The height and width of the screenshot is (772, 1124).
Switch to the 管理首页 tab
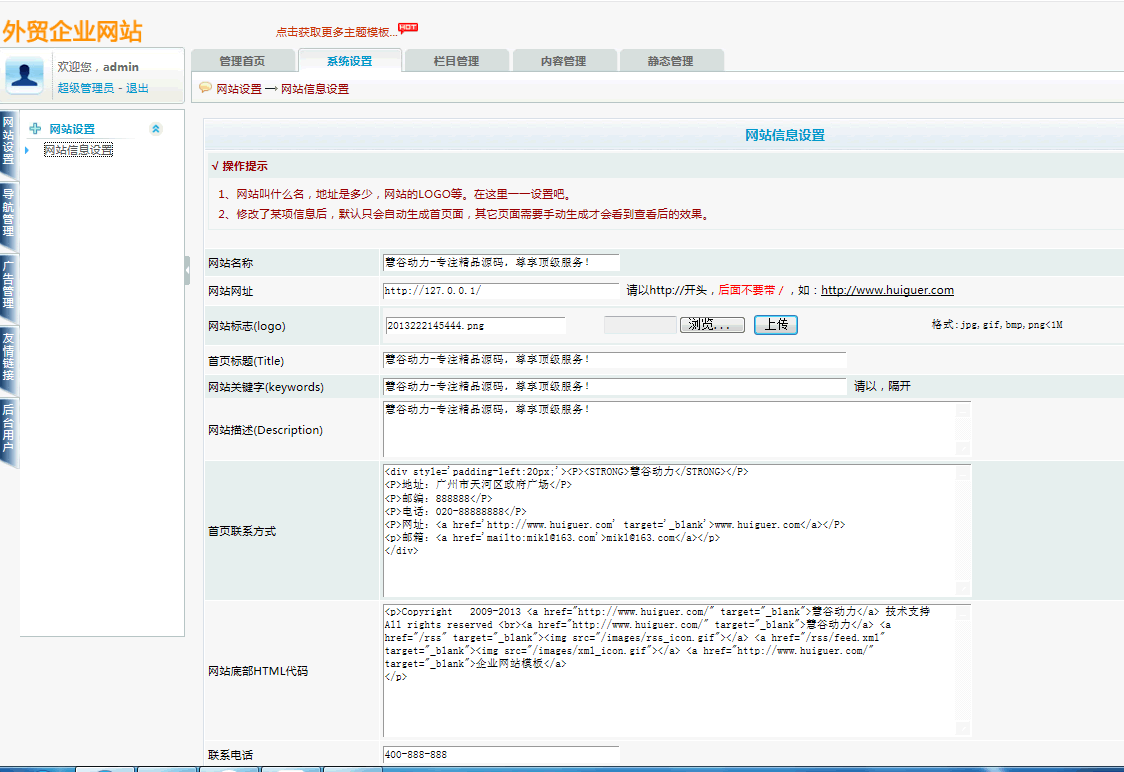(x=242, y=61)
